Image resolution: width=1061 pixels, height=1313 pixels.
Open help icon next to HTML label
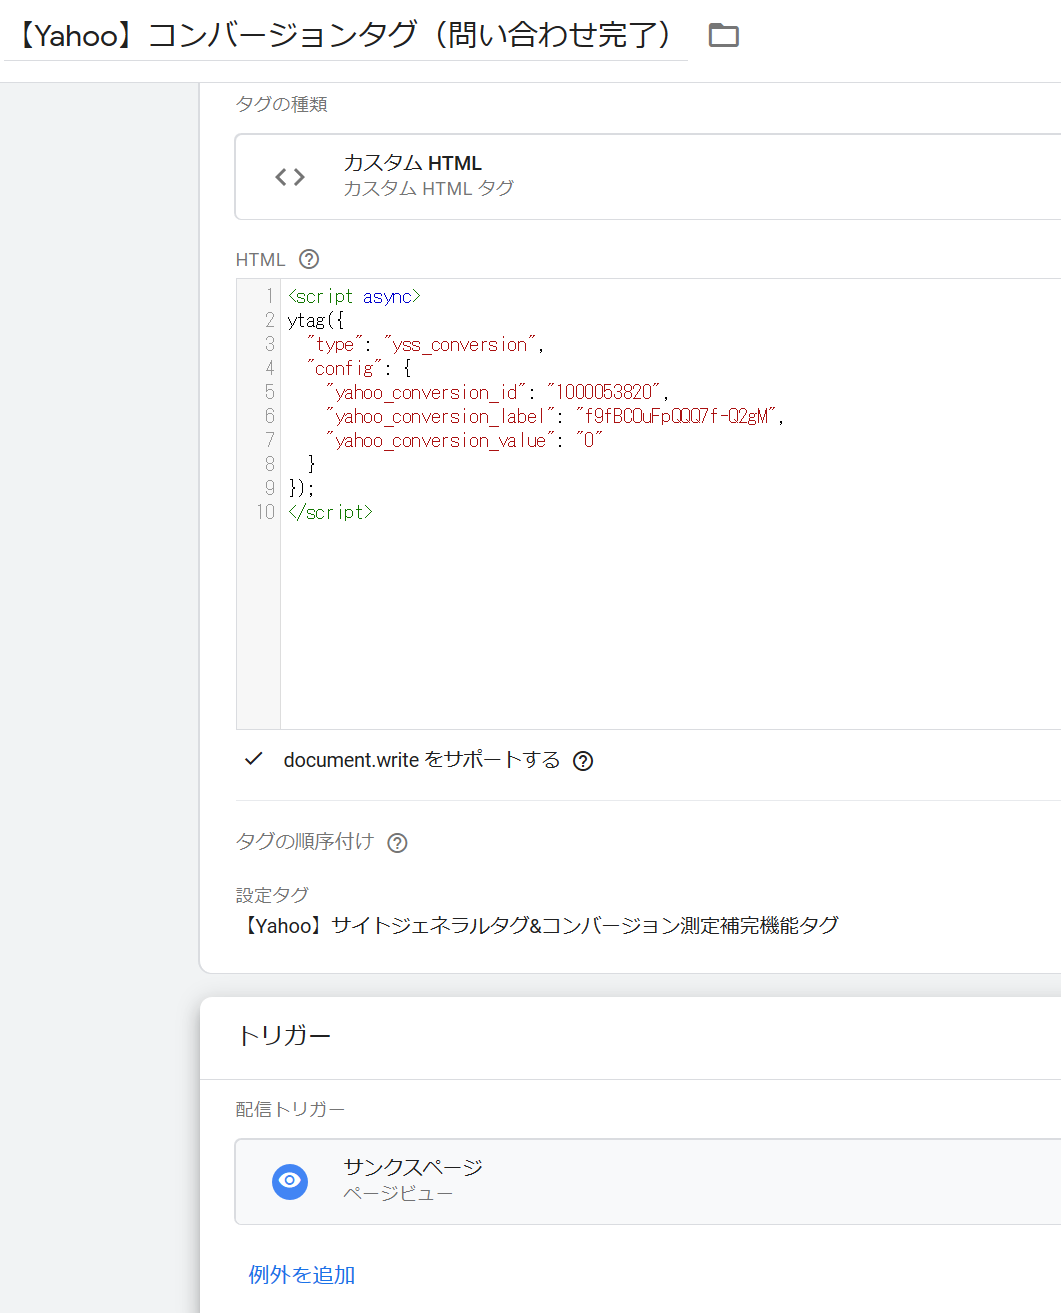point(309,259)
